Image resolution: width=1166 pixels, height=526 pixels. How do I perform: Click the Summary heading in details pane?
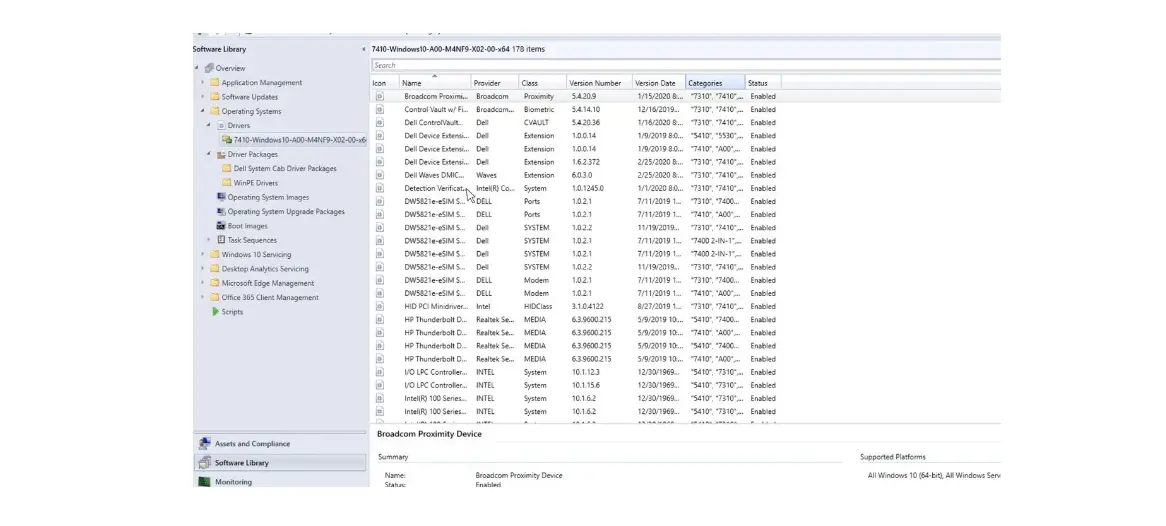tap(393, 457)
